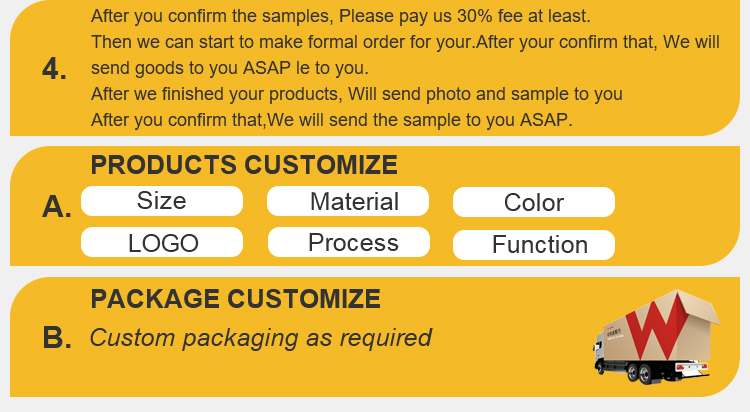Click the section letter B label
Image resolution: width=750 pixels, height=412 pixels.
(x=57, y=338)
